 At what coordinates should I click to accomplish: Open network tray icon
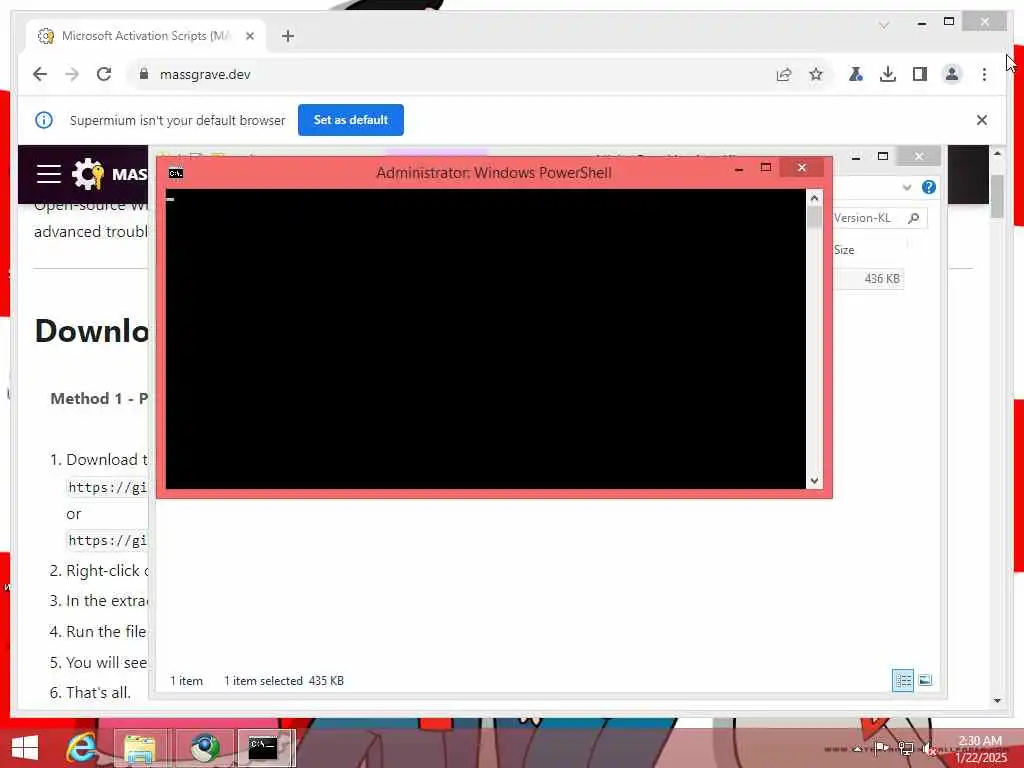tap(906, 748)
